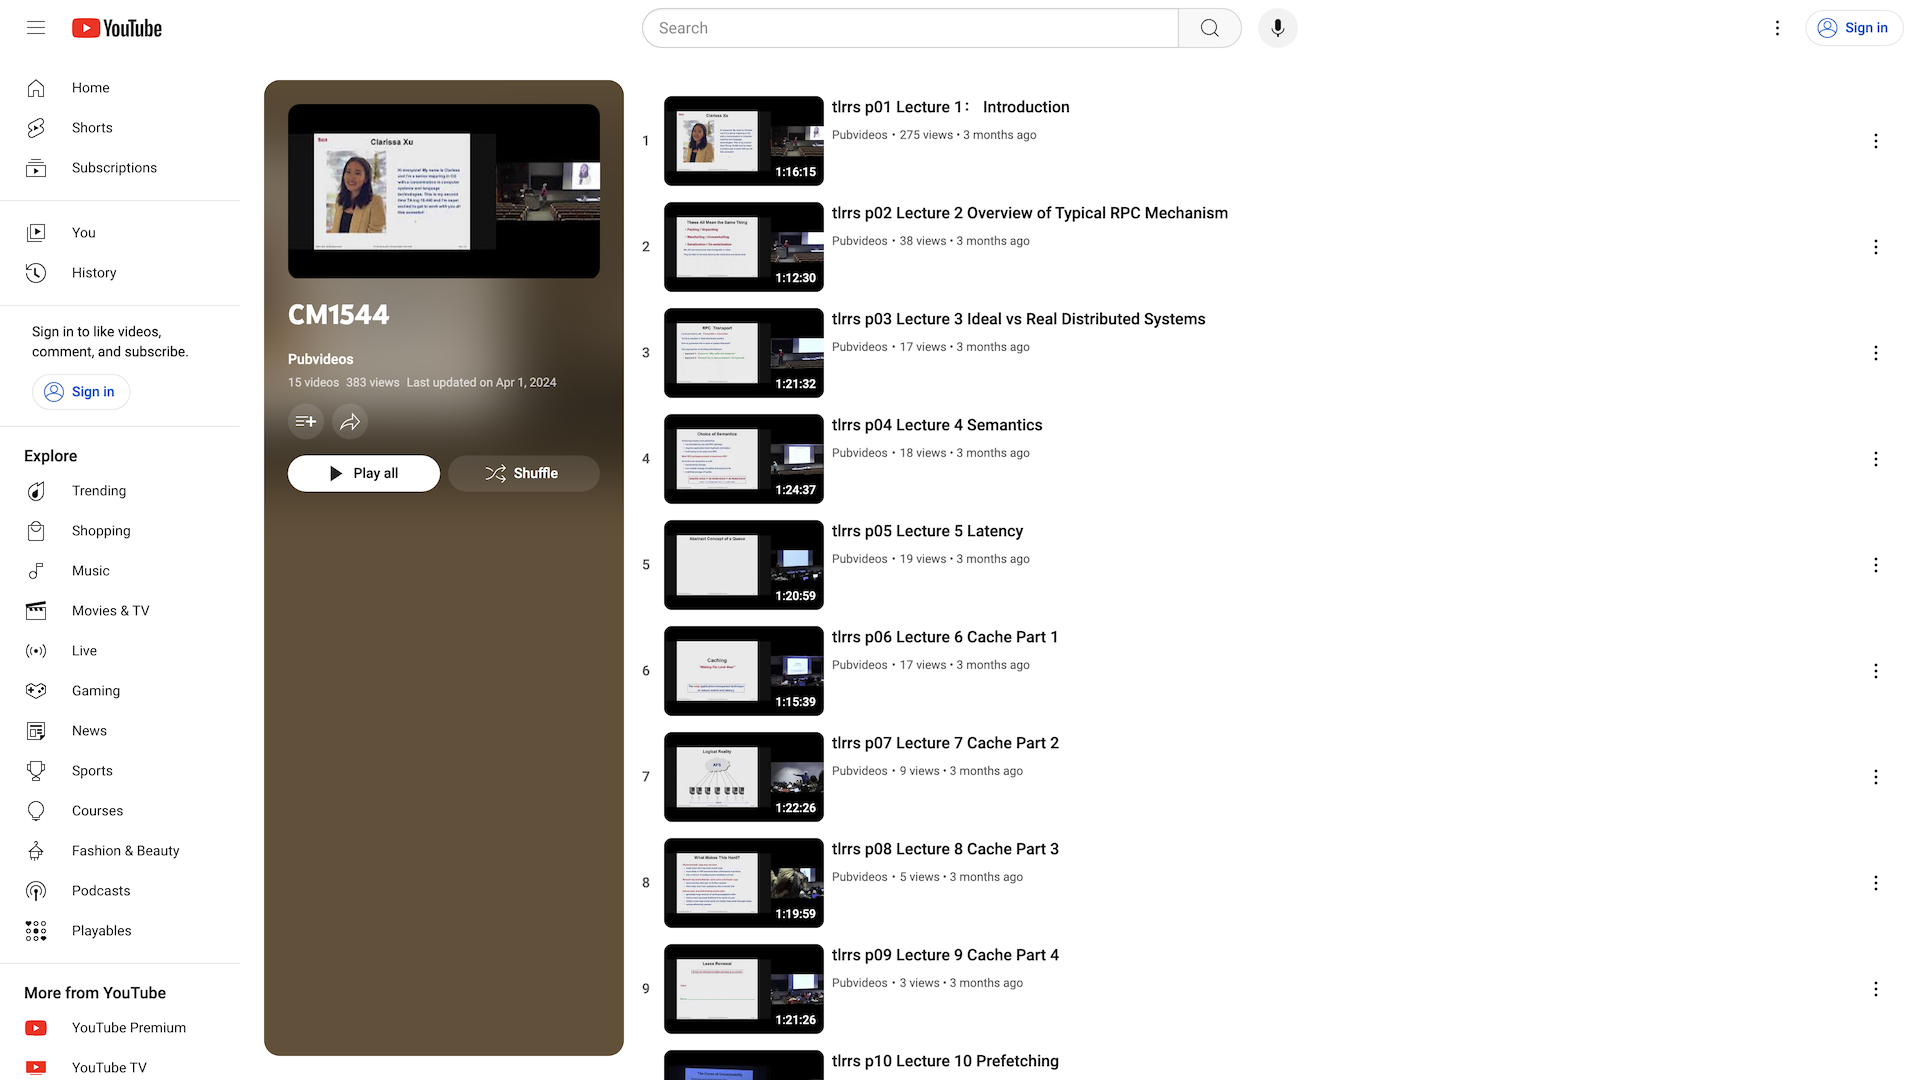Image resolution: width=1920 pixels, height=1080 pixels.
Task: Open Playables category
Action: [120, 931]
